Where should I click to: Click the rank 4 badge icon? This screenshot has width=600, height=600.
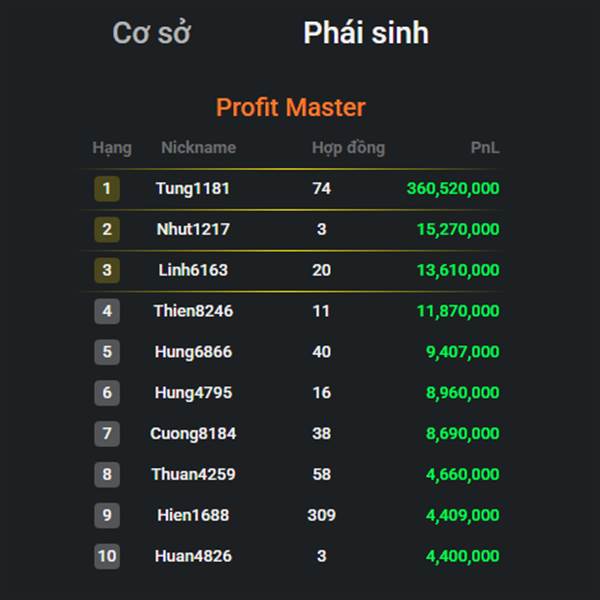point(107,311)
